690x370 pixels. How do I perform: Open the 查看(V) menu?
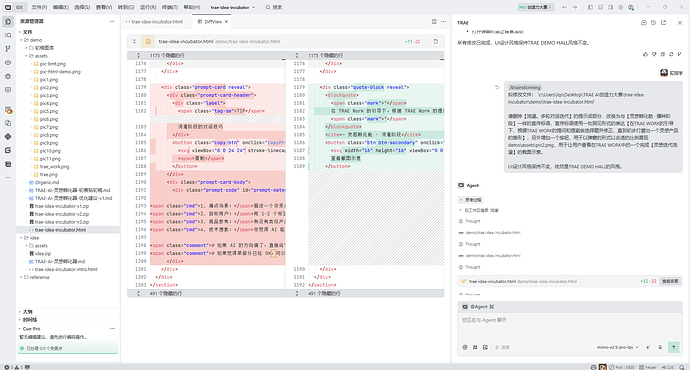click(x=104, y=7)
